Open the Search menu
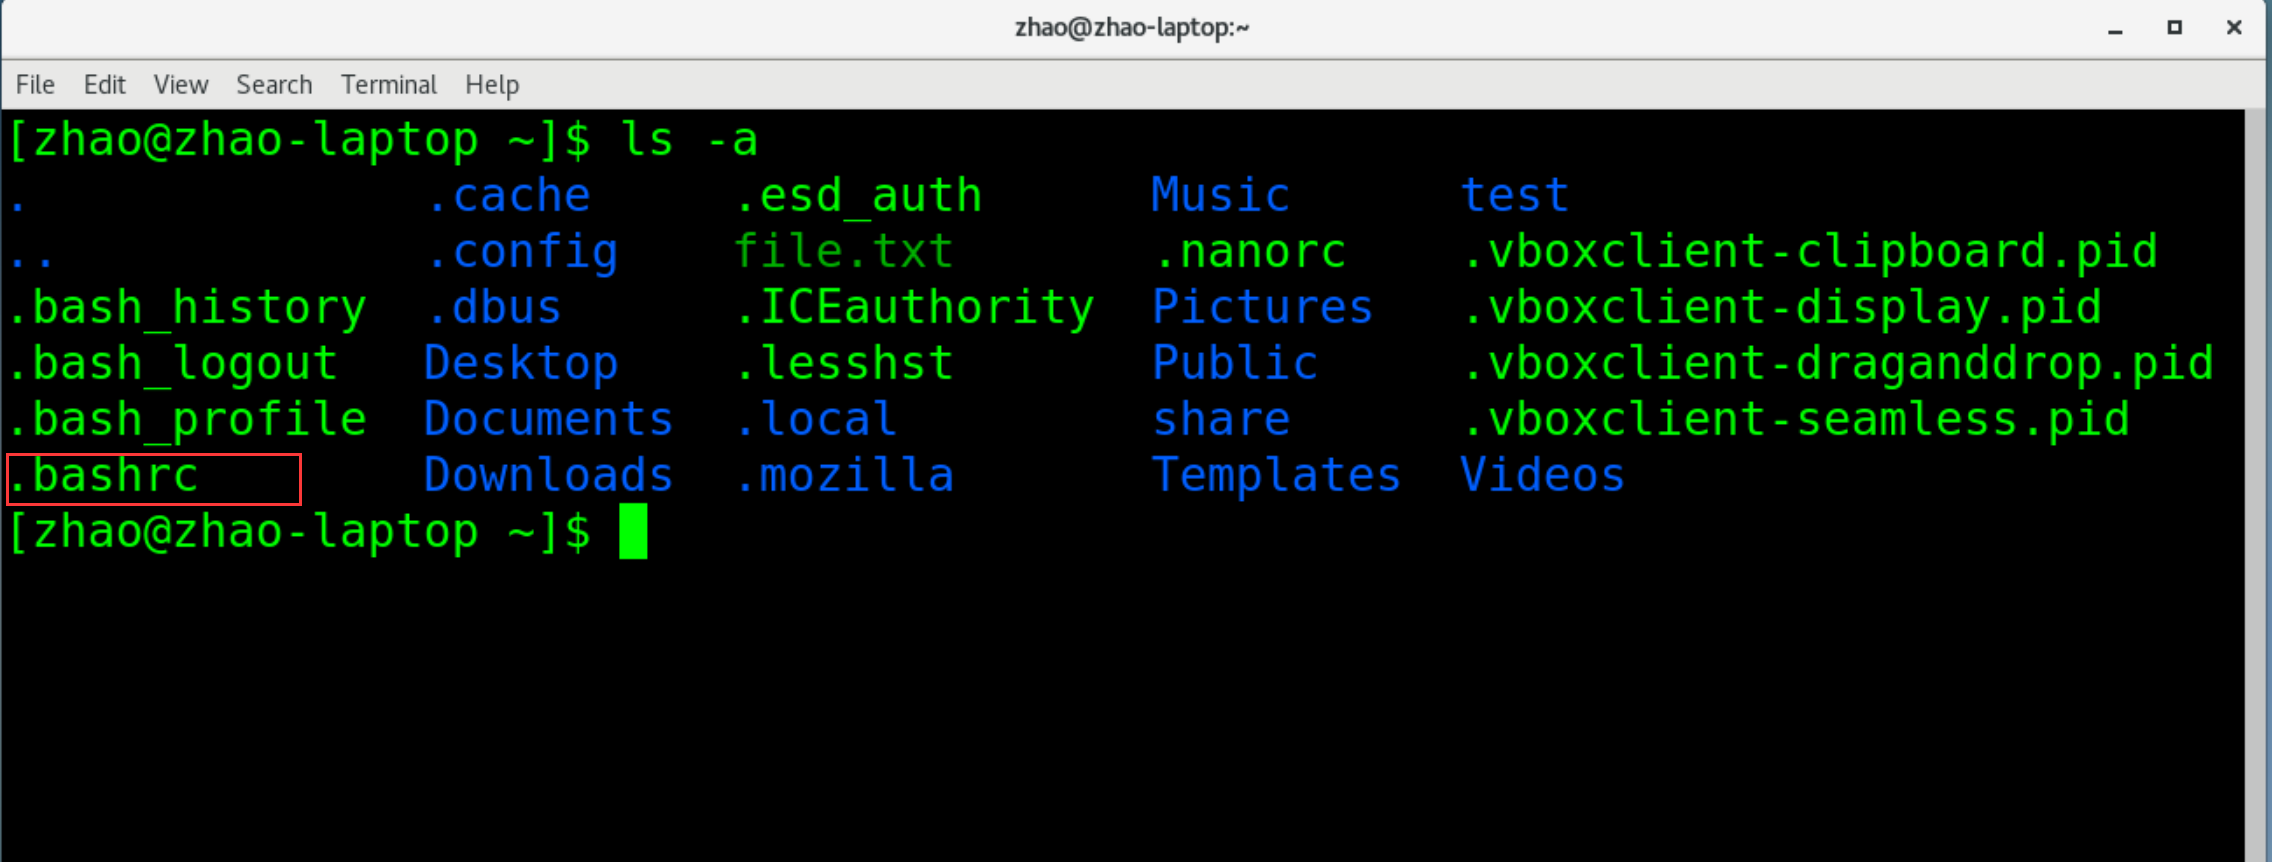 [x=273, y=85]
